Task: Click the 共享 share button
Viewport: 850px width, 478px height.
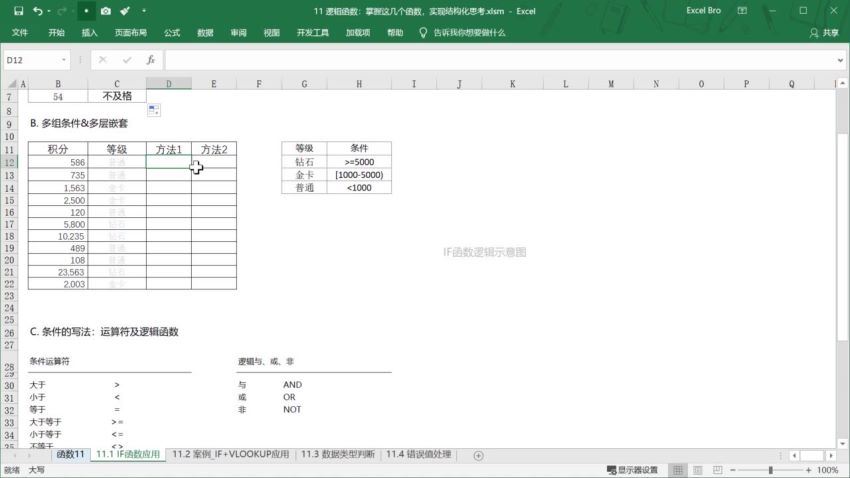Action: click(x=824, y=32)
